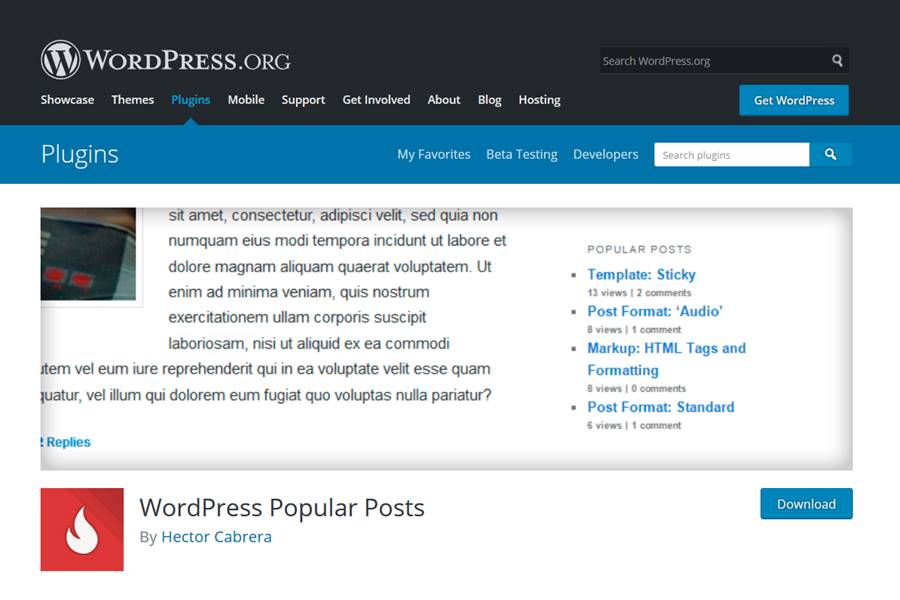The width and height of the screenshot is (900, 600).
Task: Open the Beta Testing link
Action: coord(522,154)
